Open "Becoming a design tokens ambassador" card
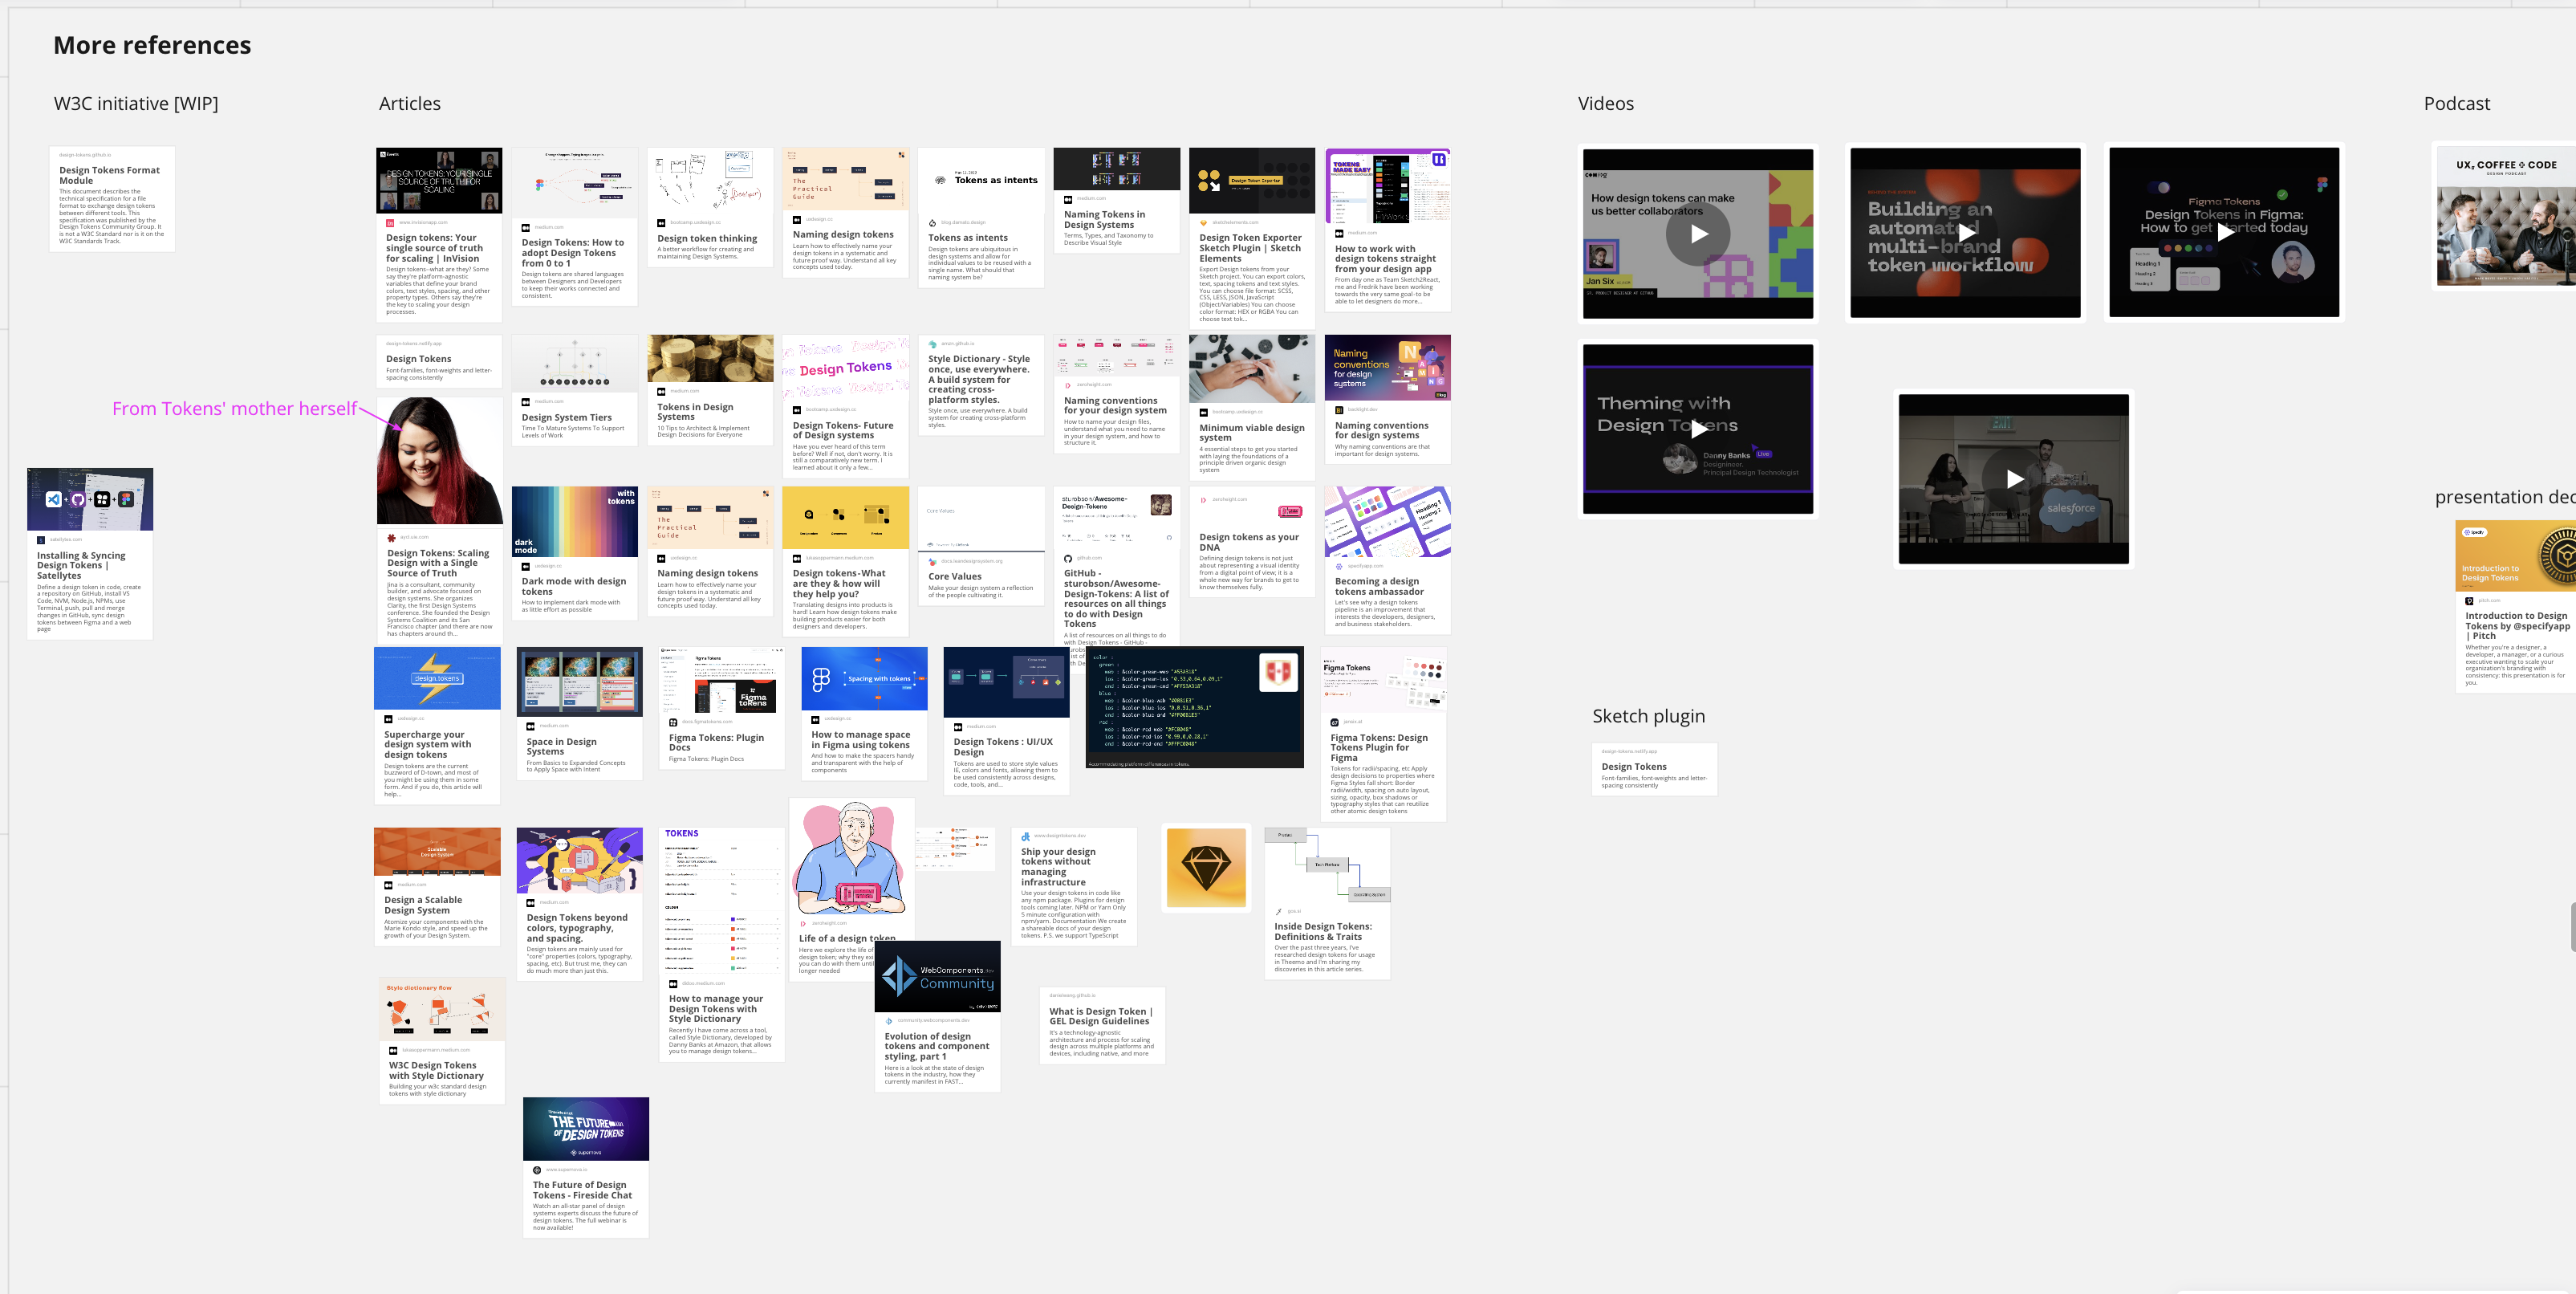This screenshot has height=1294, width=2576. point(1388,560)
